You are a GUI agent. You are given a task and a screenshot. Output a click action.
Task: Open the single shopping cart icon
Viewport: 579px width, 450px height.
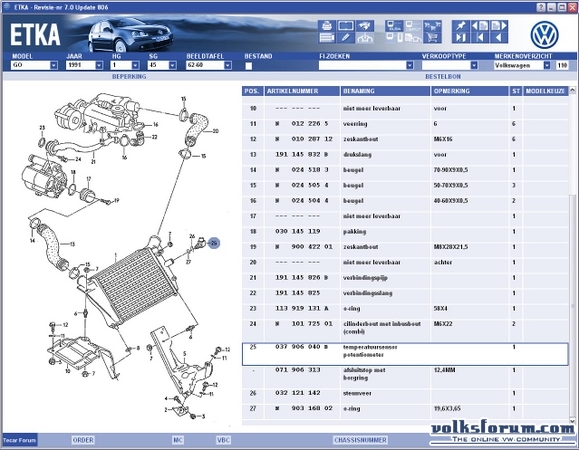coord(432,37)
